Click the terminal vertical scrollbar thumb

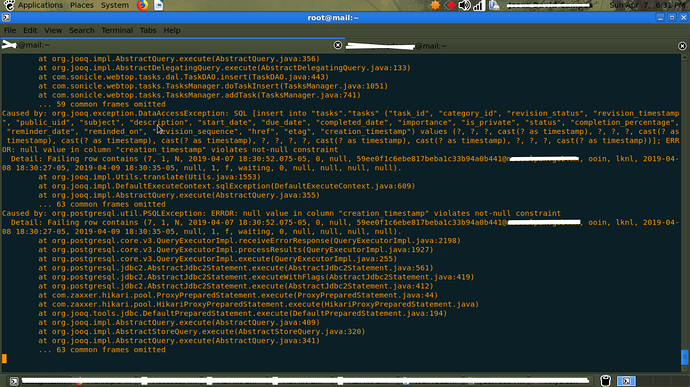(684, 357)
